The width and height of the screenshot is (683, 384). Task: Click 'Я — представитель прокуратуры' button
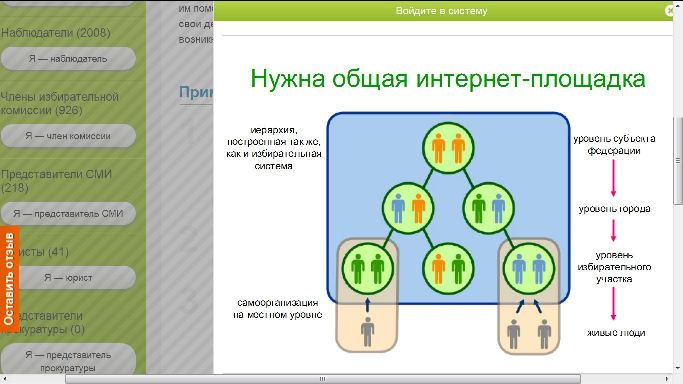(x=68, y=361)
